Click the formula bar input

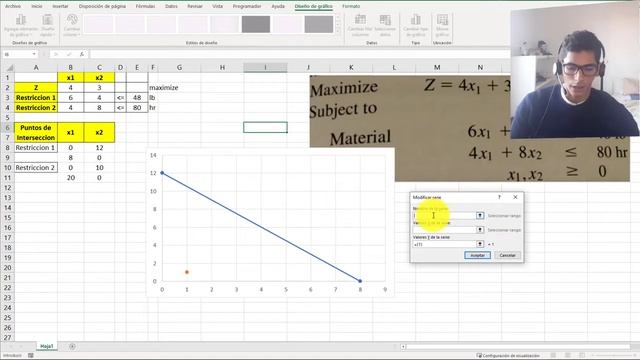(x=300, y=54)
